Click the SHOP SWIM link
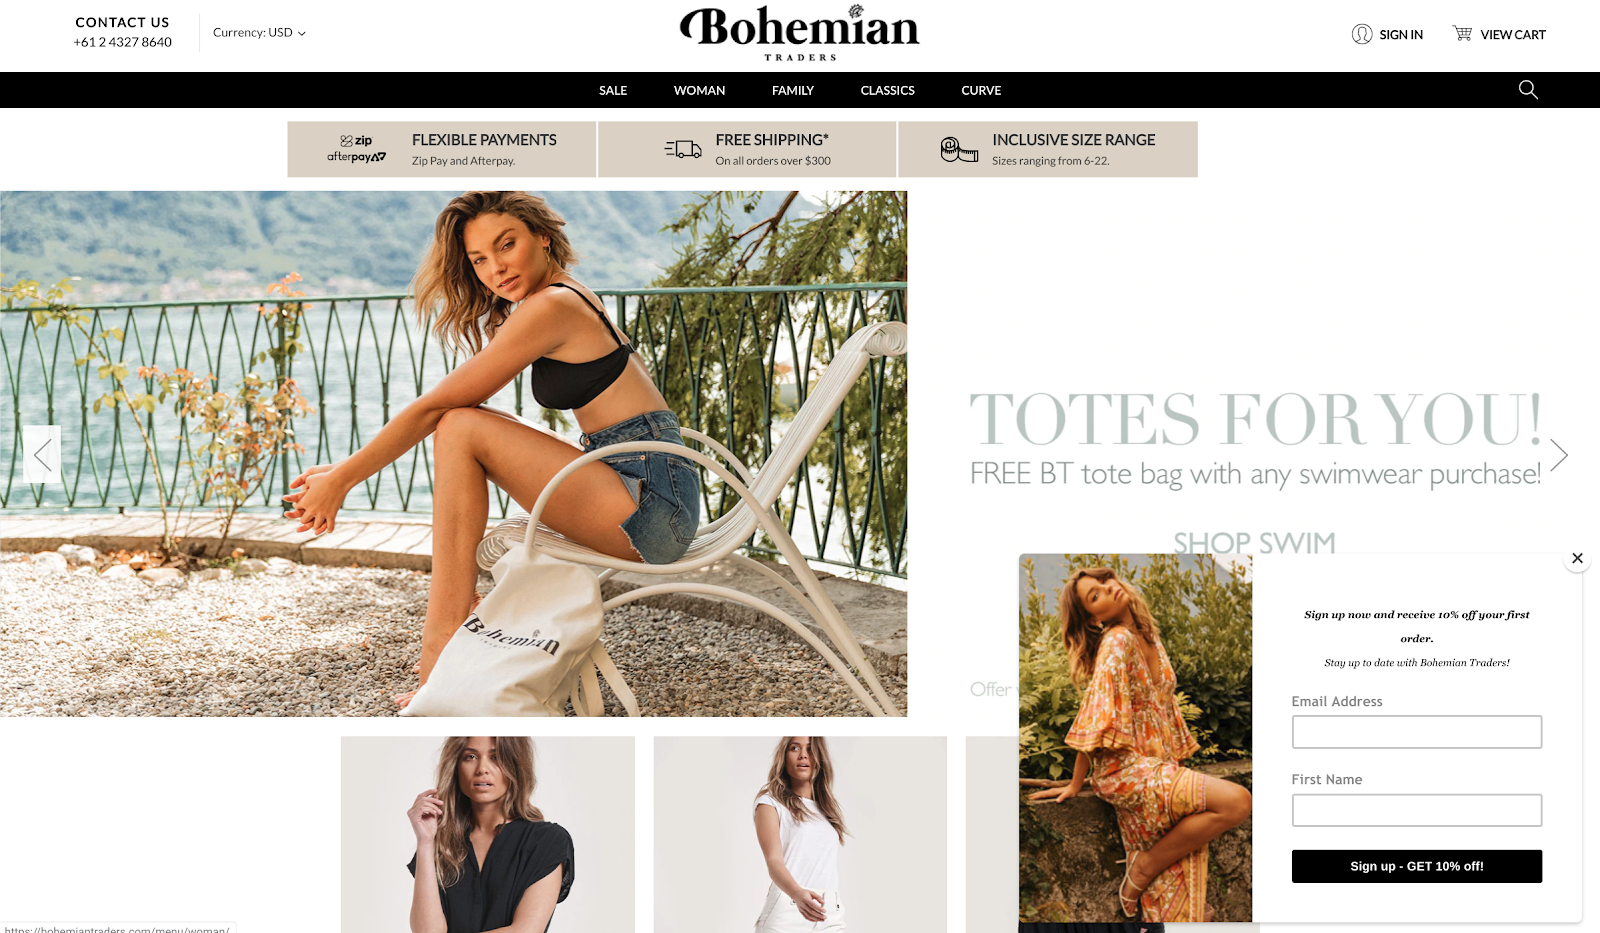 pyautogui.click(x=1254, y=542)
